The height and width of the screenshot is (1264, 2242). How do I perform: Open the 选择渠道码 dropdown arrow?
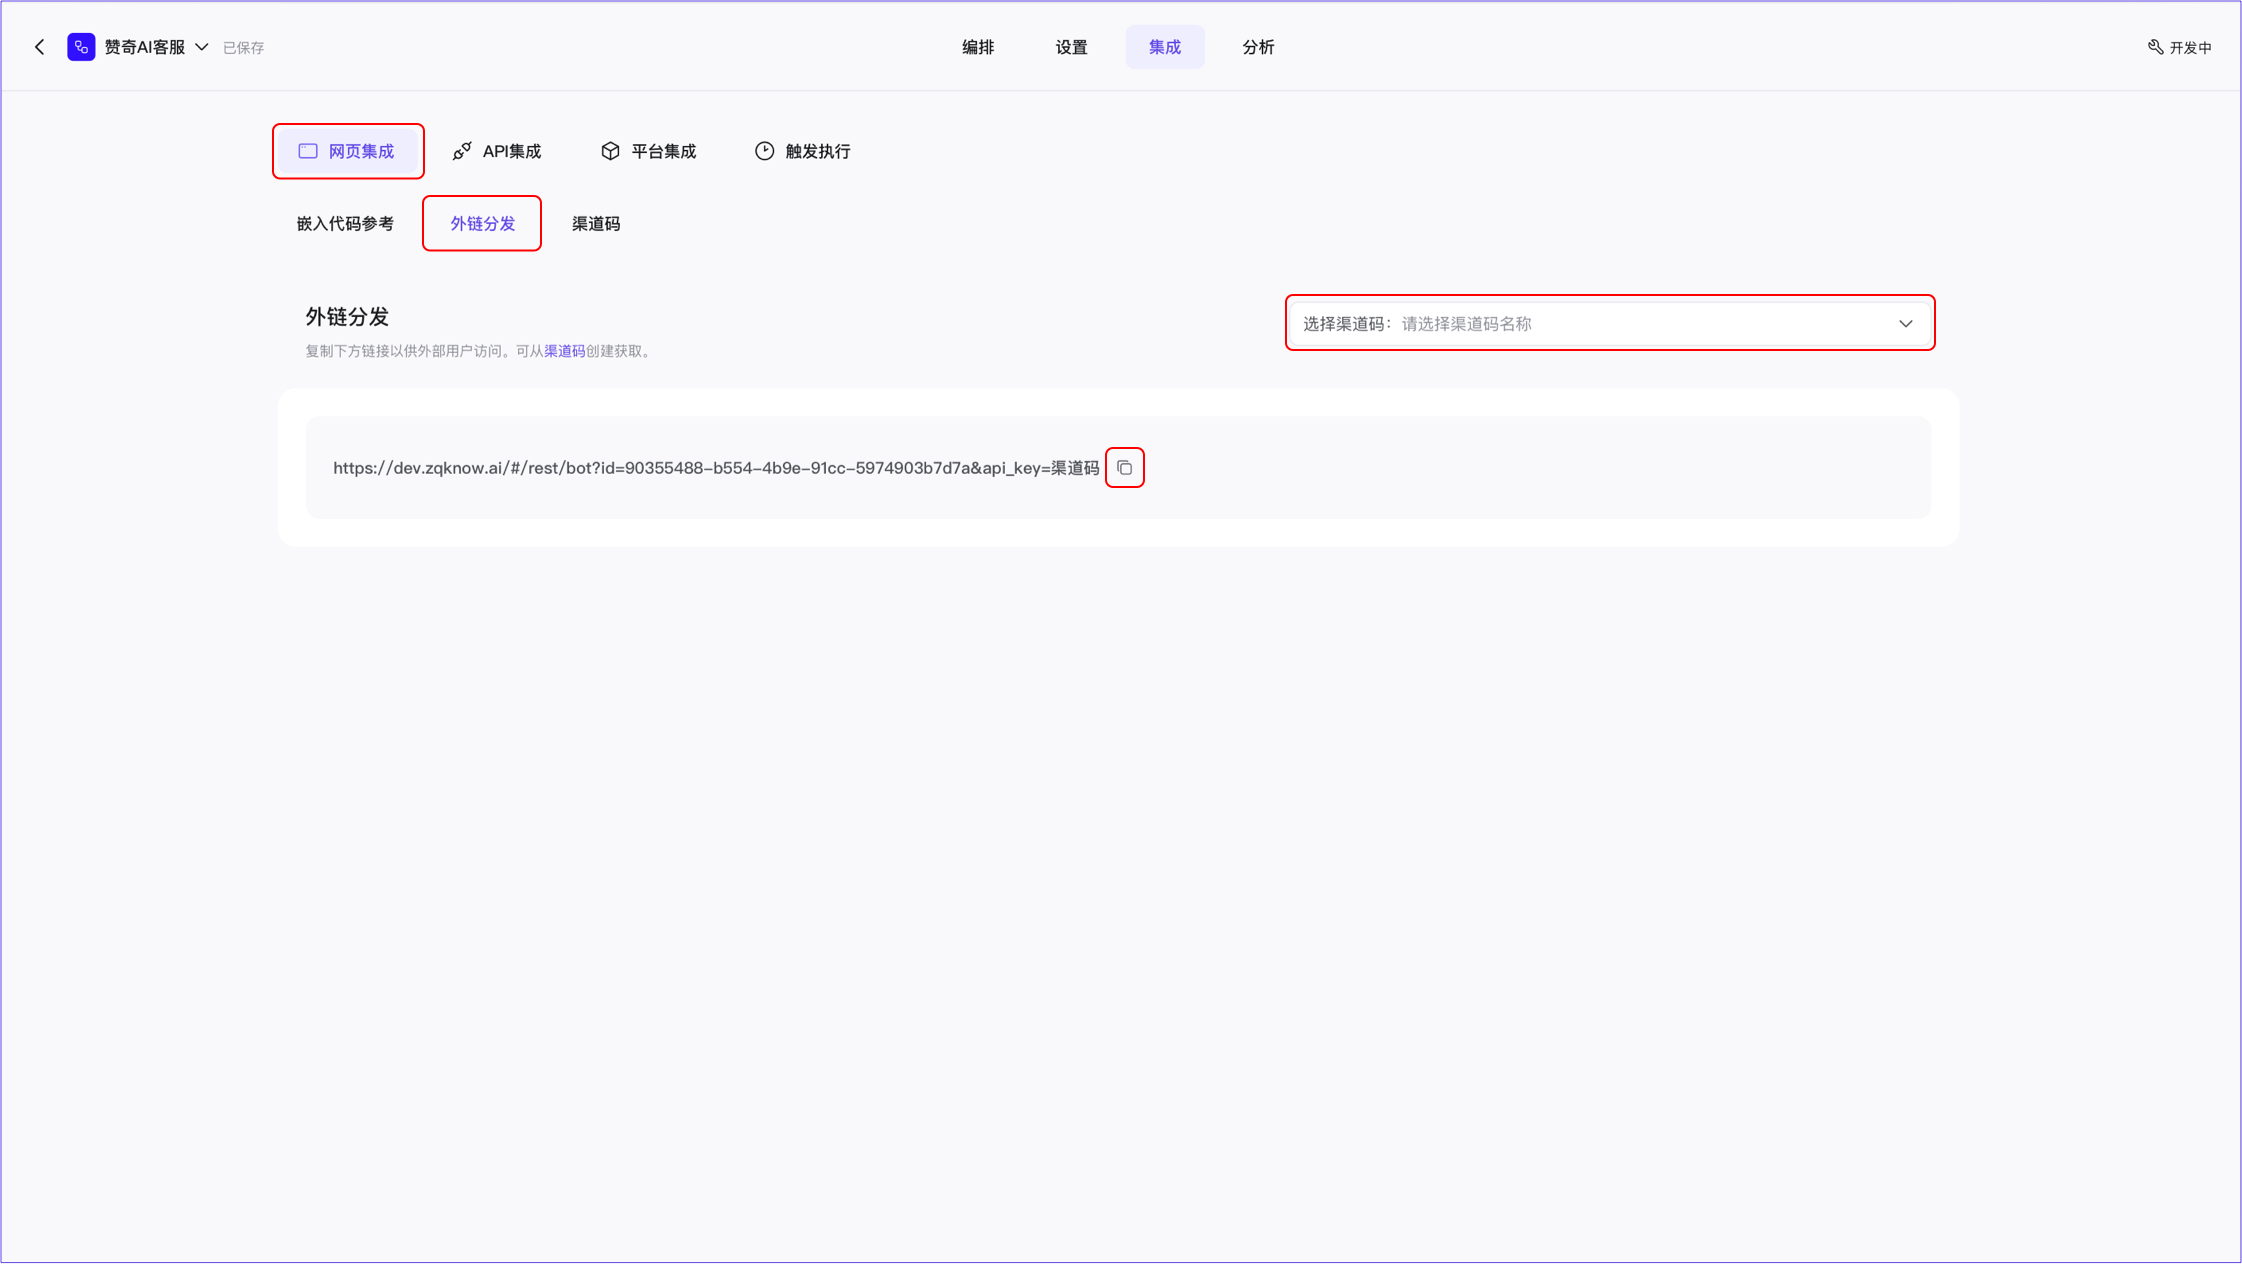tap(1905, 324)
